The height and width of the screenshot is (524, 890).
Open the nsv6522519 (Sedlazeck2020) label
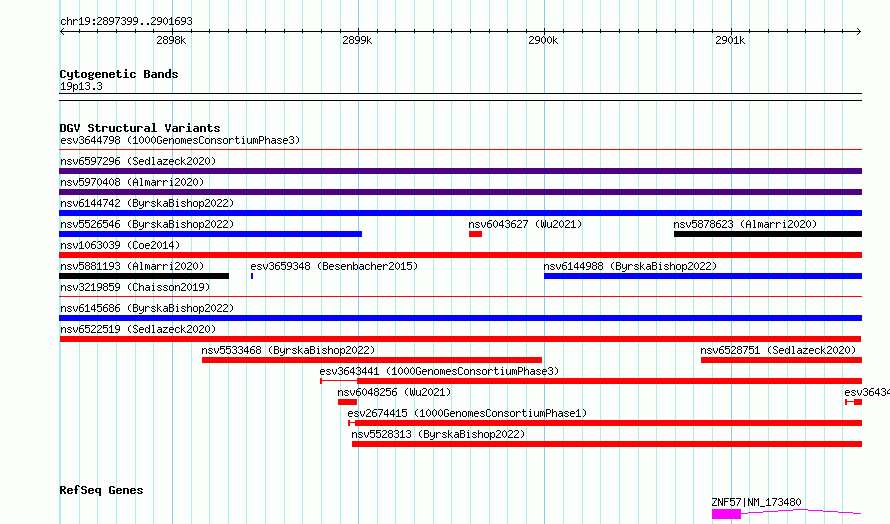click(138, 329)
